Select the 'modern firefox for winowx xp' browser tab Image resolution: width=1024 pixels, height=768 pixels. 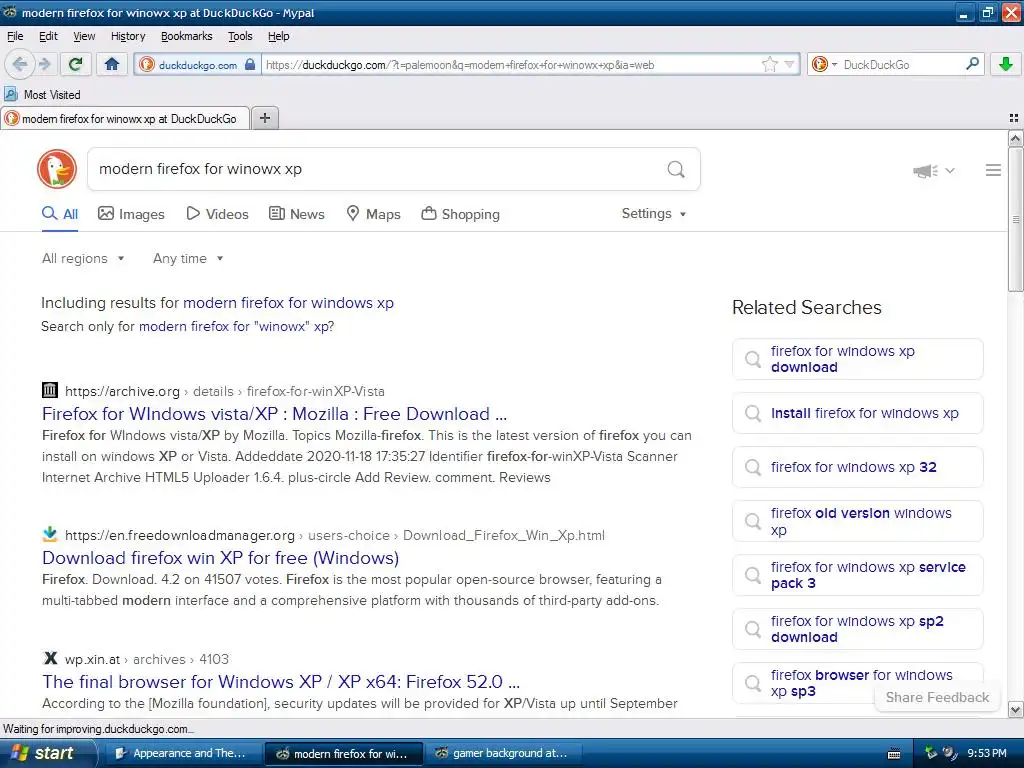point(125,118)
